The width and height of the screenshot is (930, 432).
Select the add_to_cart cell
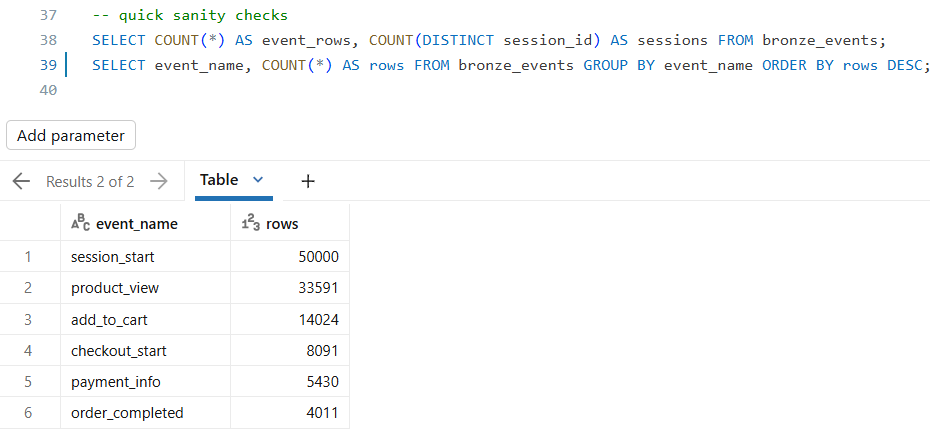[x=145, y=319]
